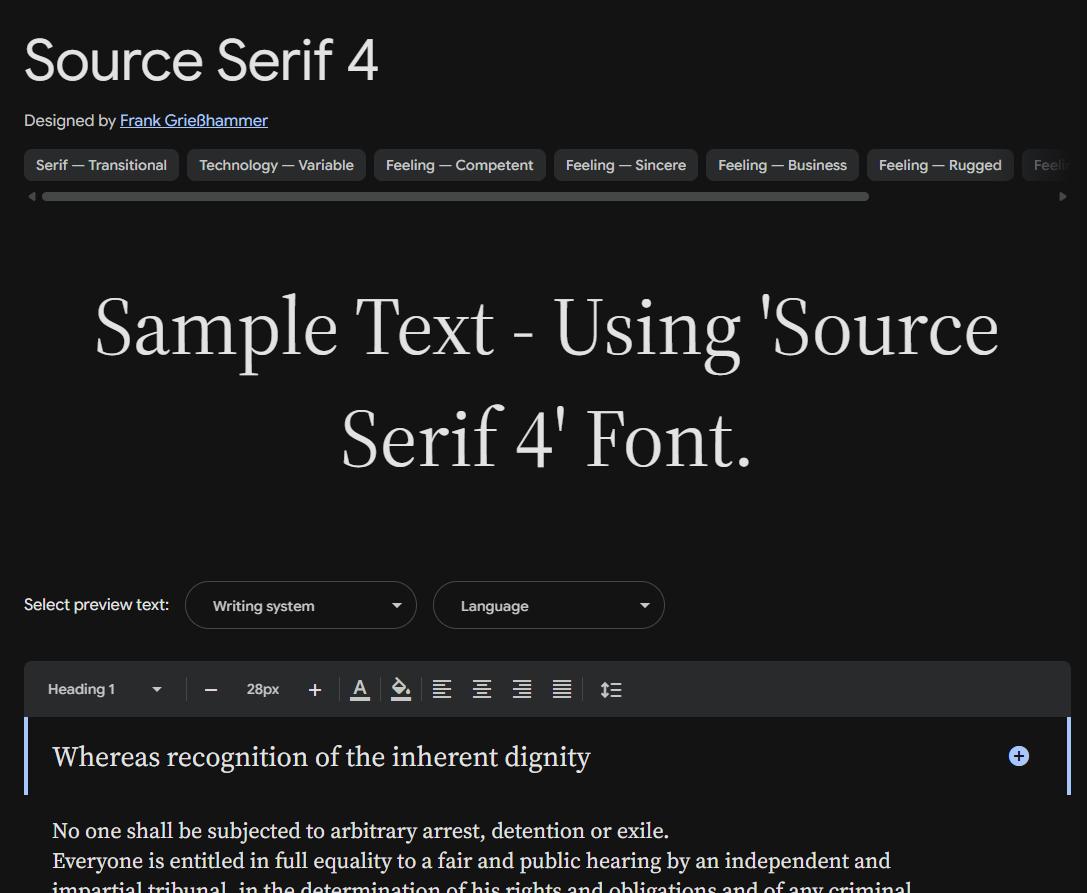Select the Feeling — Competent tag
Image resolution: width=1087 pixels, height=893 pixels.
[460, 165]
